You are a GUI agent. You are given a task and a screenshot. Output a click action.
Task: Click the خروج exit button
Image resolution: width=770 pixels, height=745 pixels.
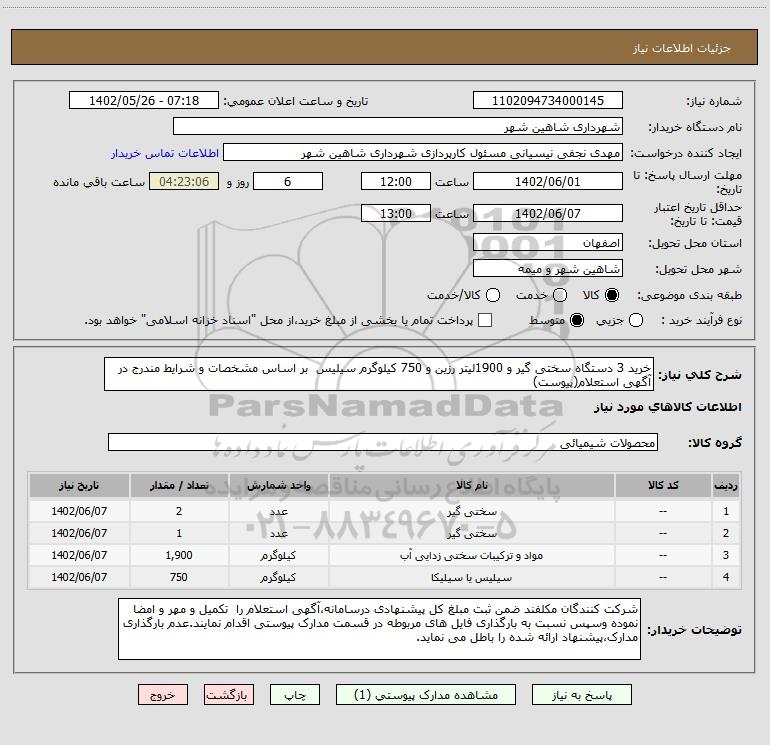click(163, 695)
